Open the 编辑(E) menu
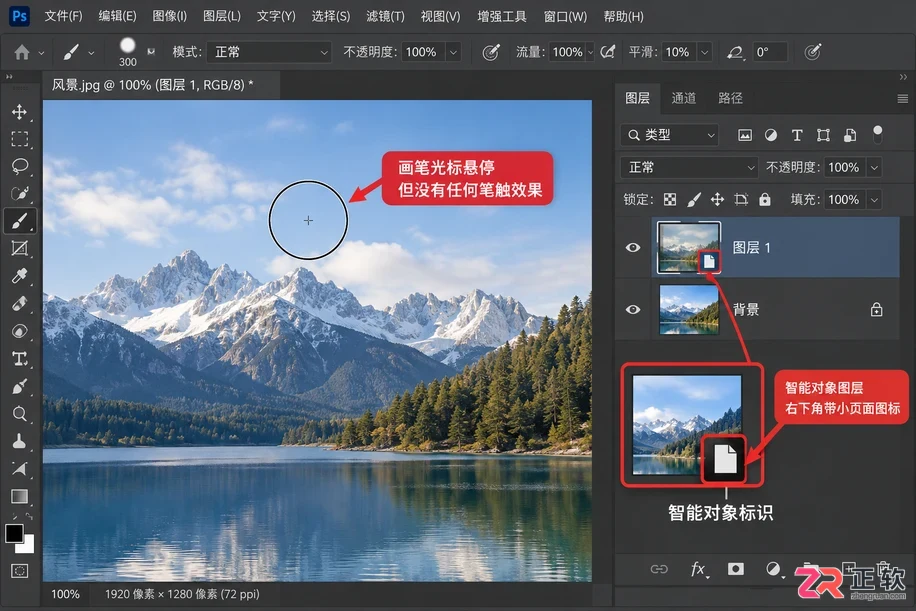Image resolution: width=916 pixels, height=611 pixels. point(117,16)
